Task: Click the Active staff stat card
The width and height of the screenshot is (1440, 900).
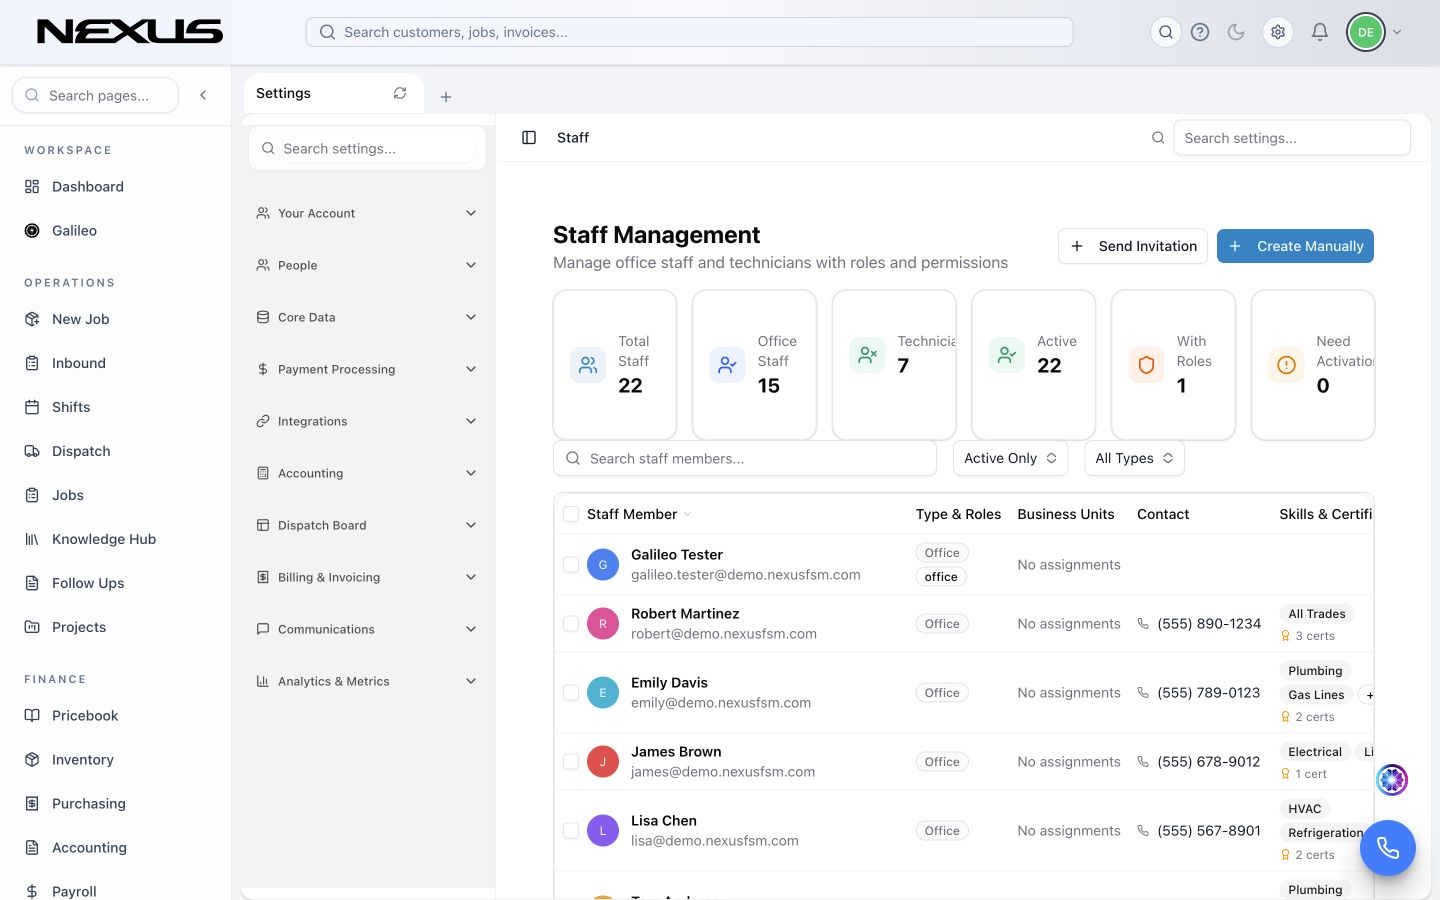Action: (1033, 365)
